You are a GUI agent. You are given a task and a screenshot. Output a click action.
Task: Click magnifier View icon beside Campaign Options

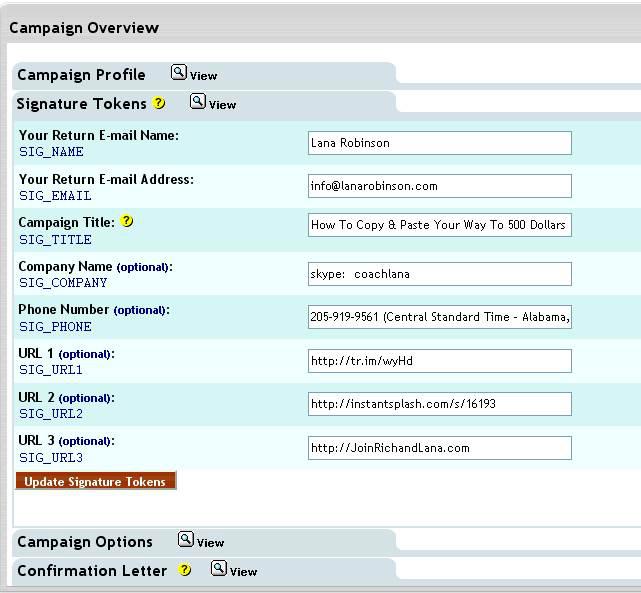click(186, 540)
